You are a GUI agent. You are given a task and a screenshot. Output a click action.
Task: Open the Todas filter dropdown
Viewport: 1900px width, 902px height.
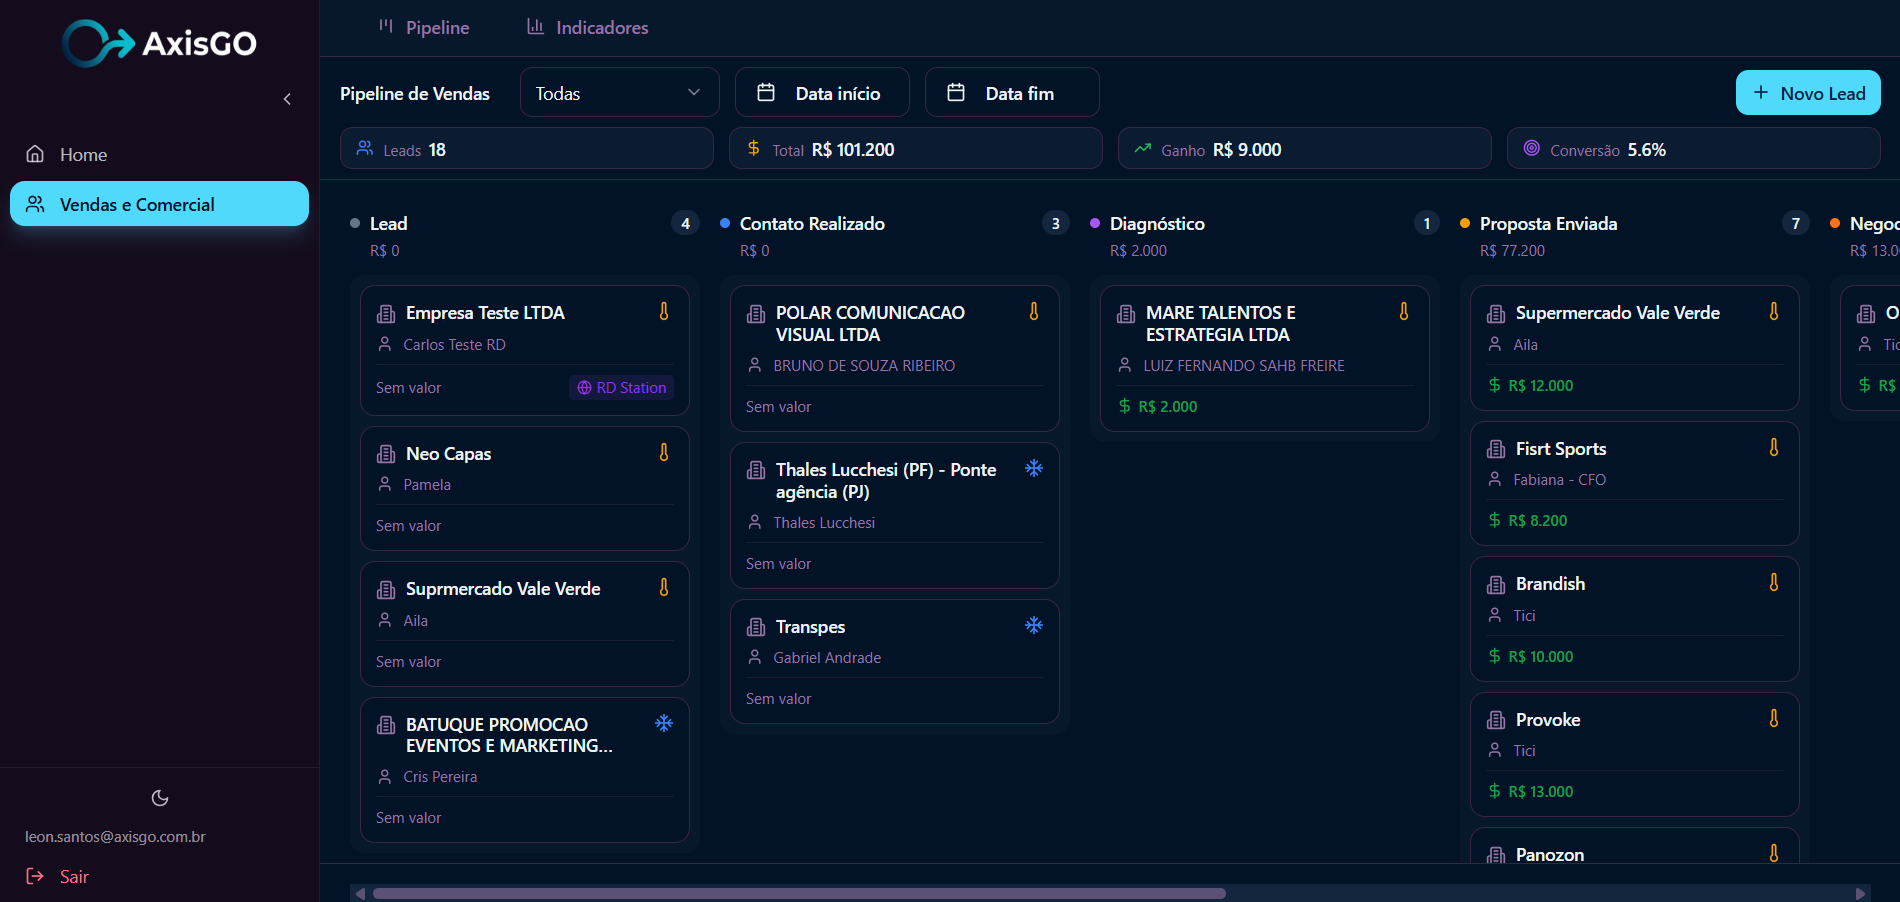click(620, 93)
